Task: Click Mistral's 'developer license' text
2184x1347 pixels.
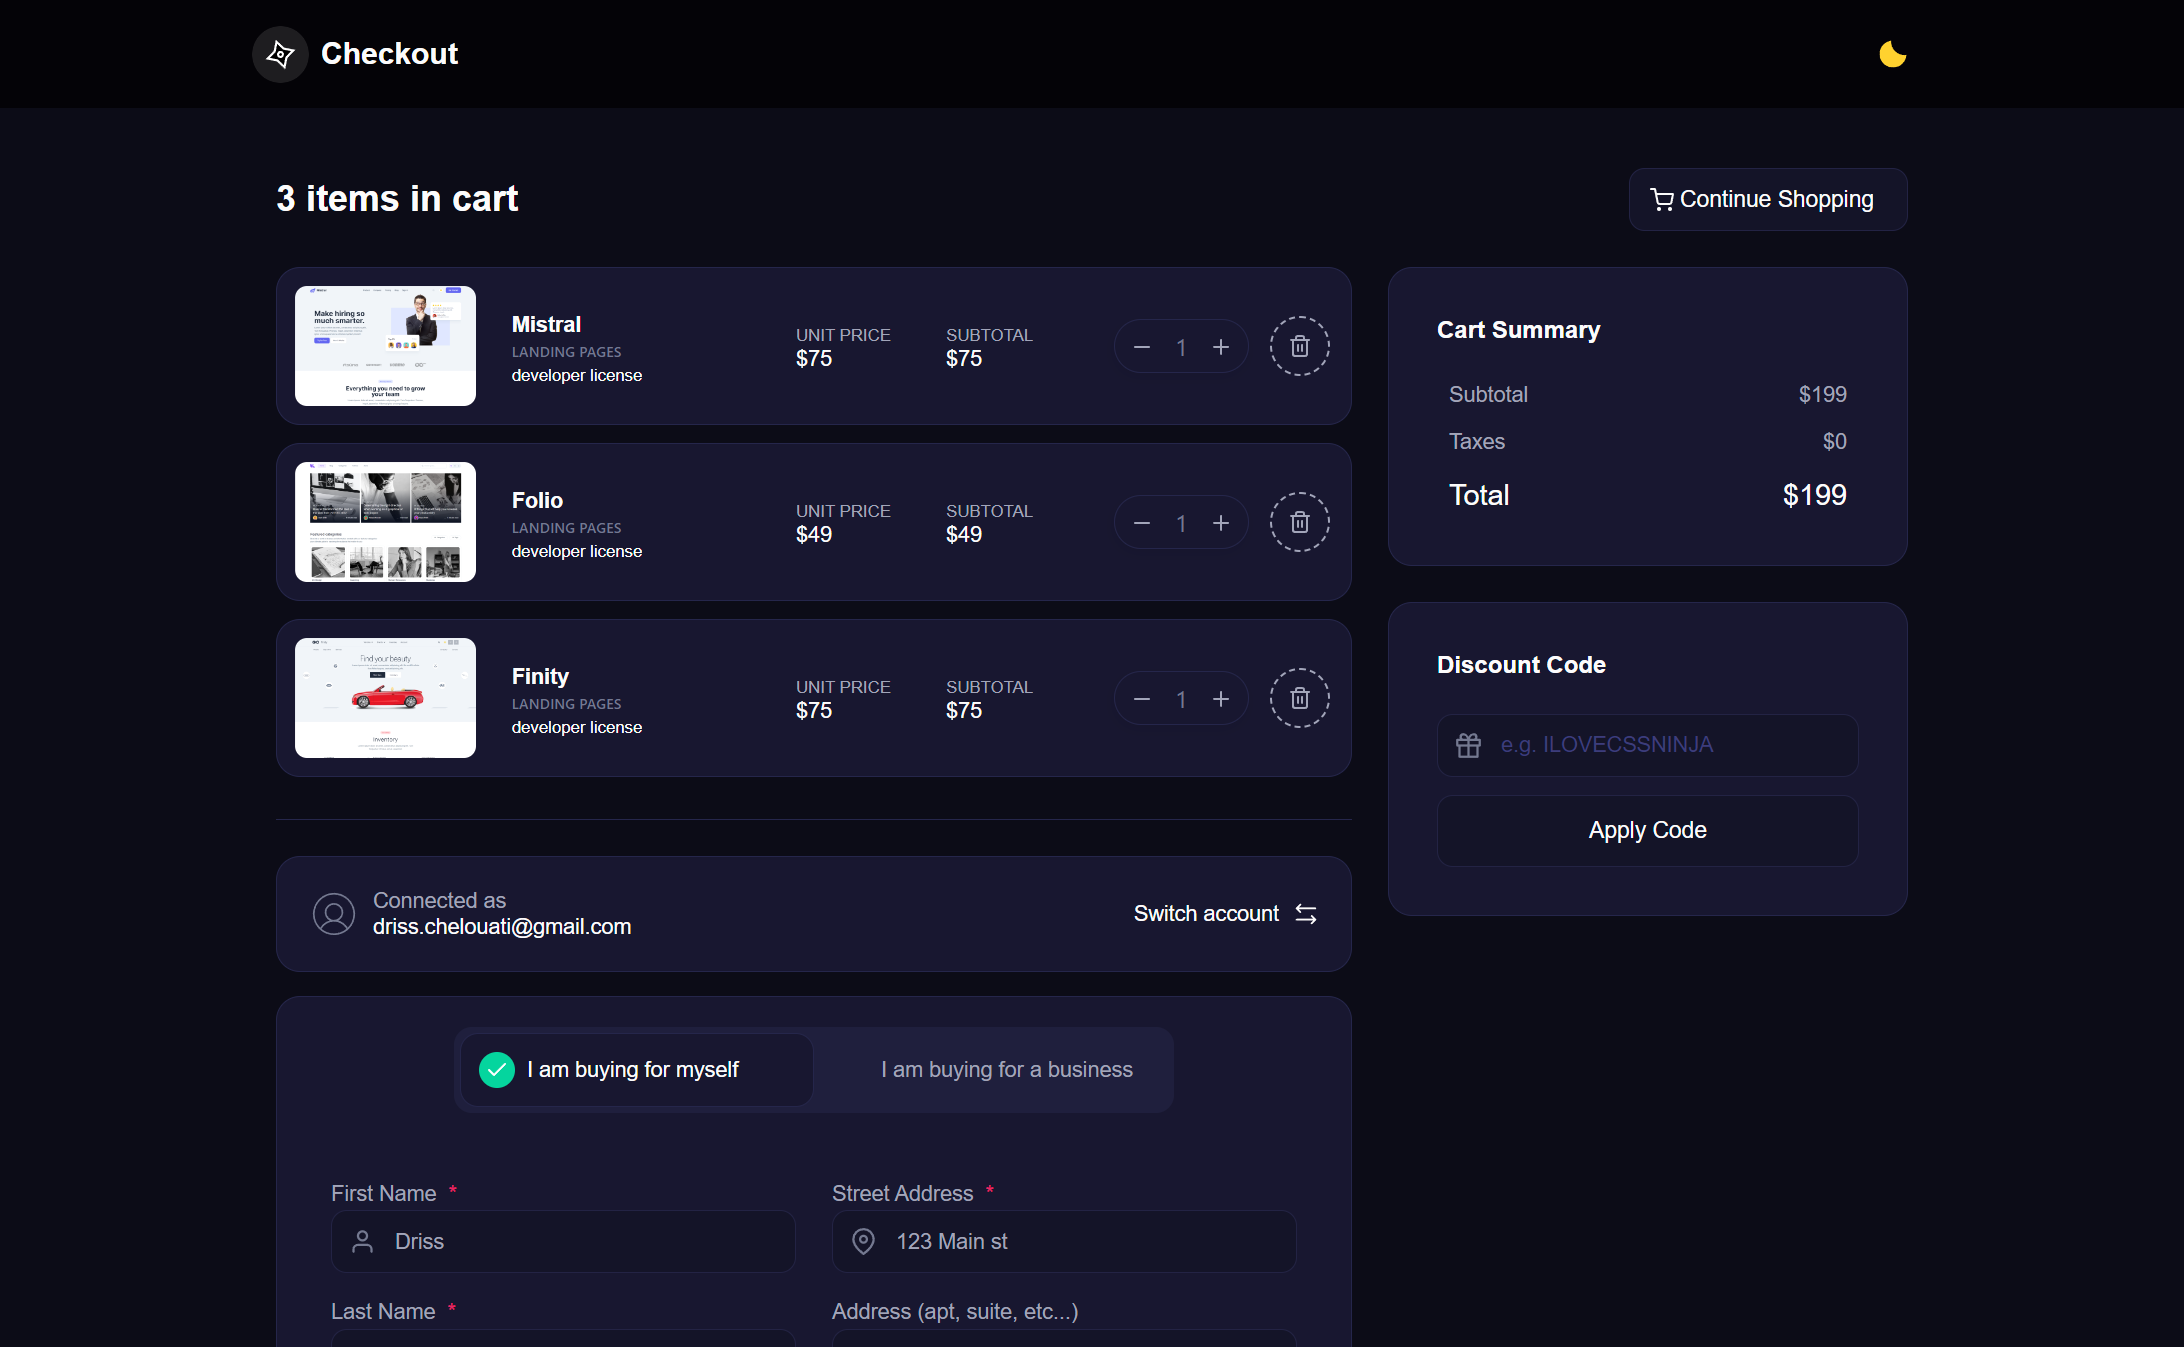Action: (x=577, y=376)
